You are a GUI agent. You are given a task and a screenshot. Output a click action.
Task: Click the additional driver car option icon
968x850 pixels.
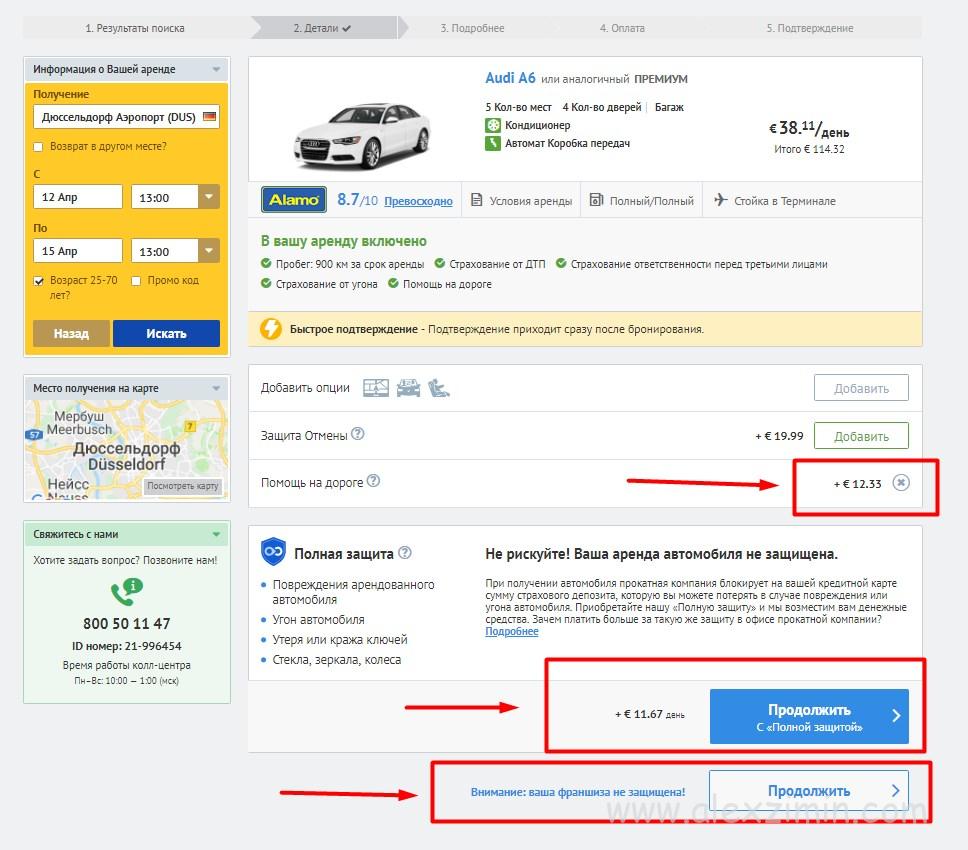point(407,388)
